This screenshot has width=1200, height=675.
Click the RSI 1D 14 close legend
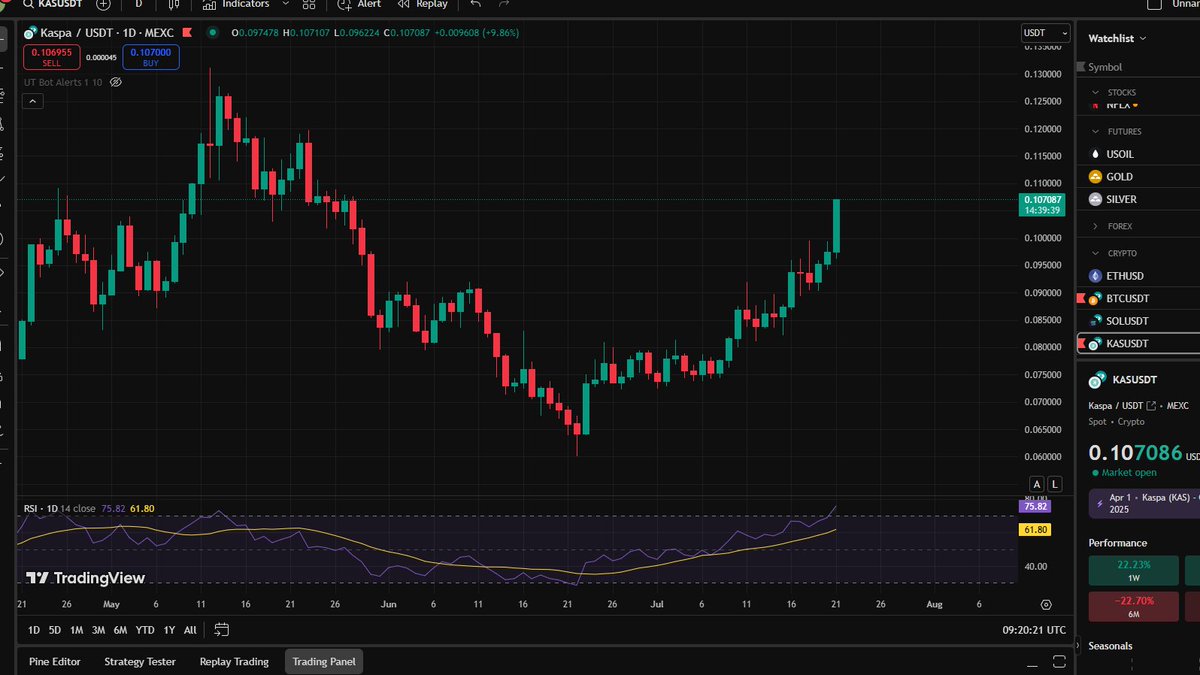click(59, 508)
